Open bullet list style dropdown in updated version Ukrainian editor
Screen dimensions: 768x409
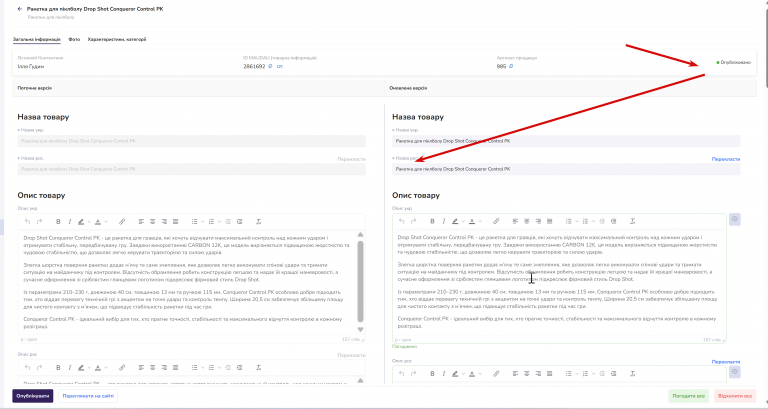[576, 221]
